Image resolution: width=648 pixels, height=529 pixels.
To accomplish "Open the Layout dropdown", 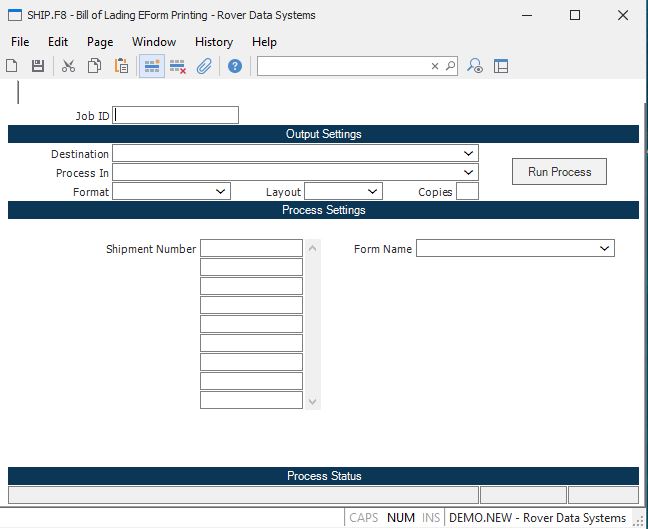I will click(x=372, y=191).
